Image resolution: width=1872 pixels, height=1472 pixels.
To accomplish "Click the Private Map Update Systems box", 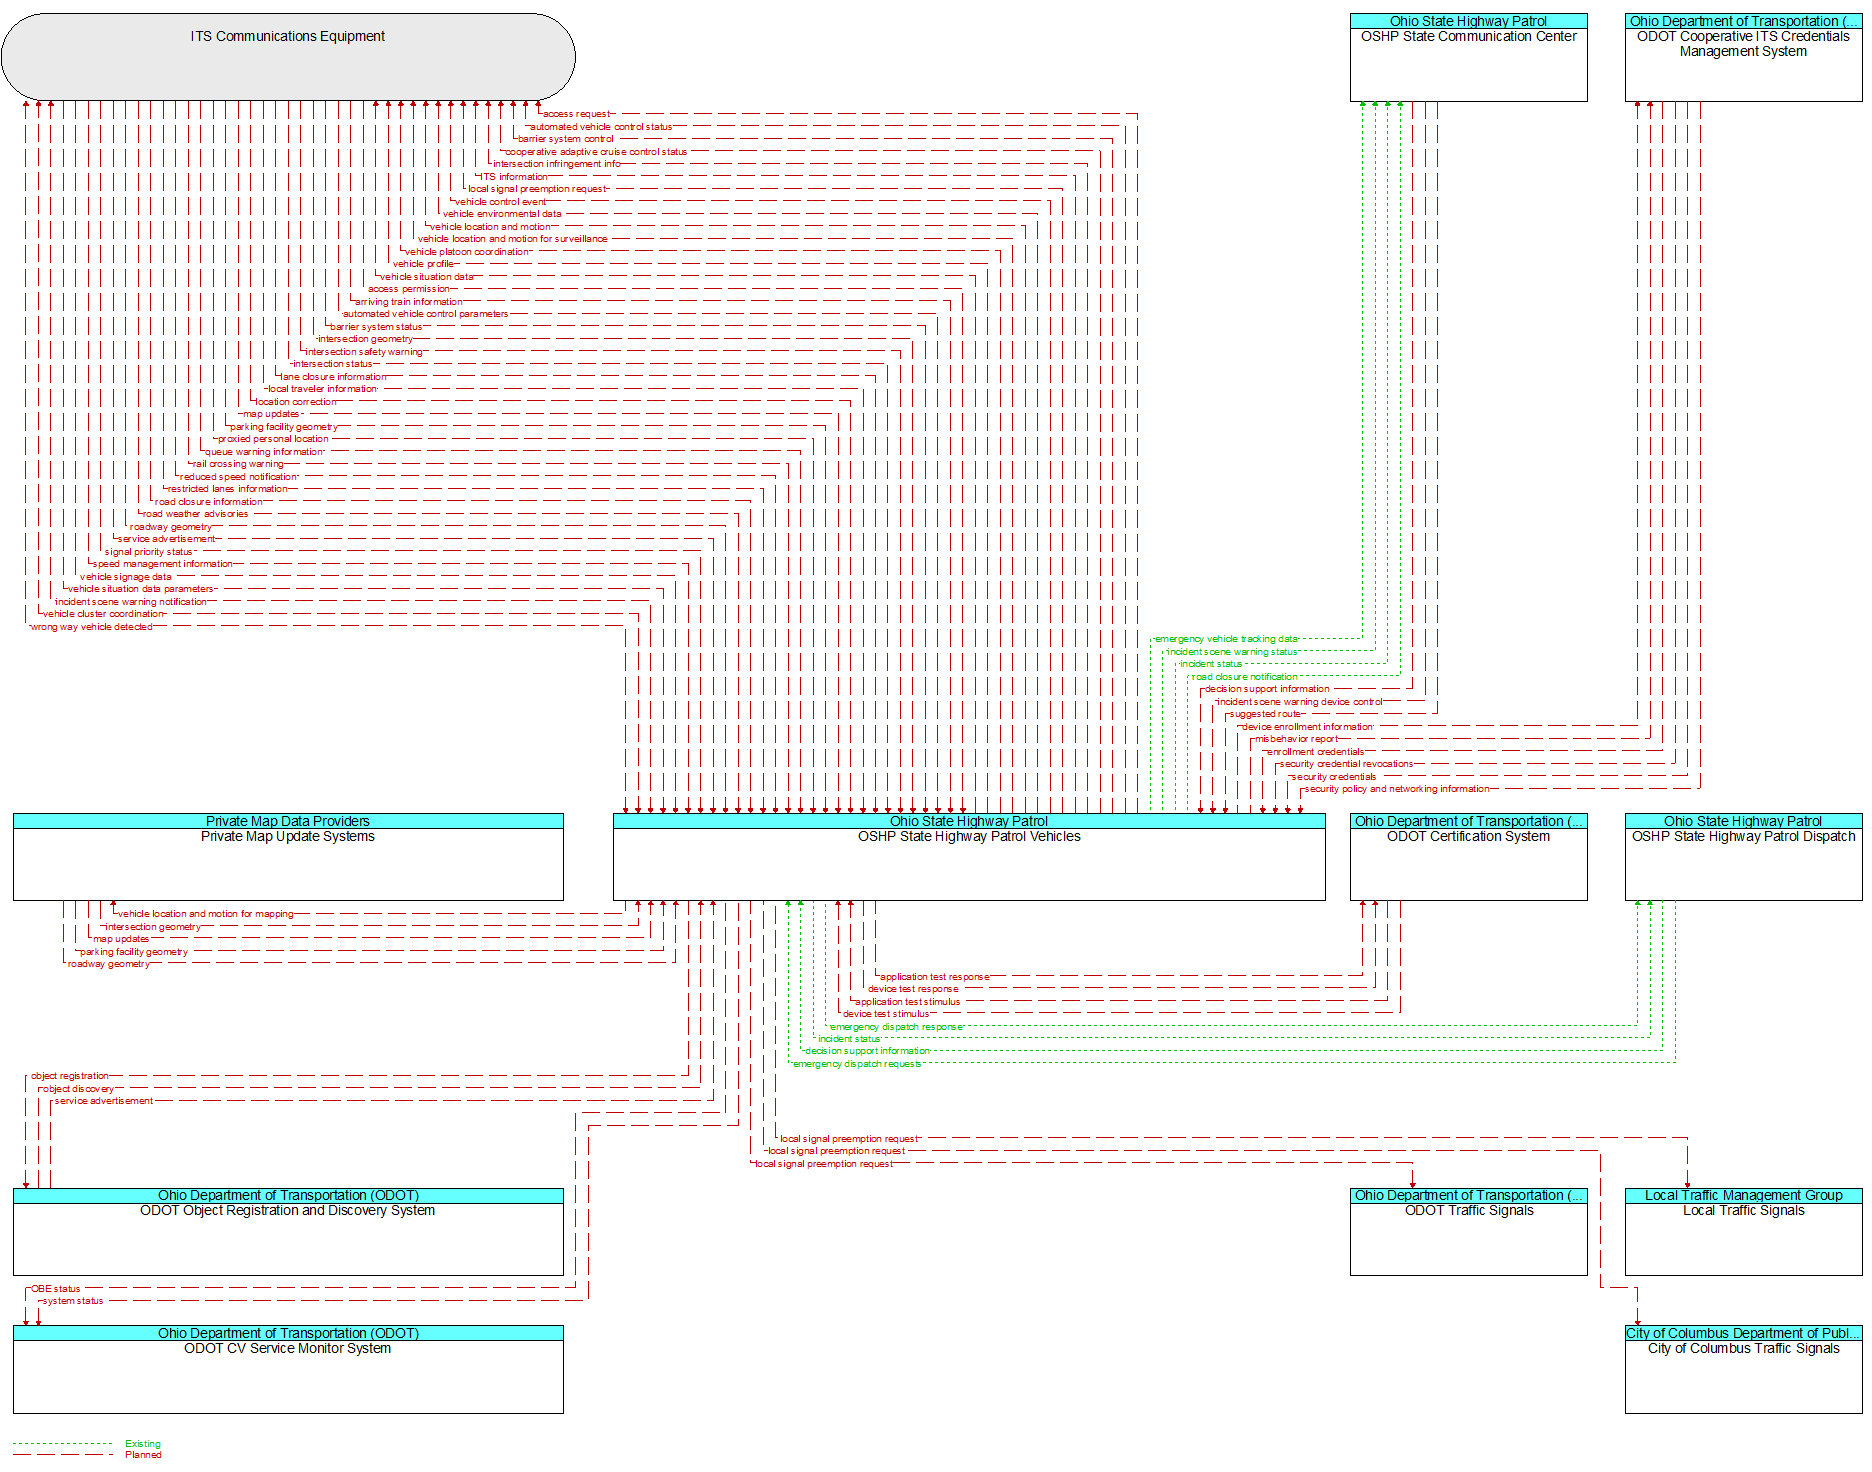I will click(288, 857).
